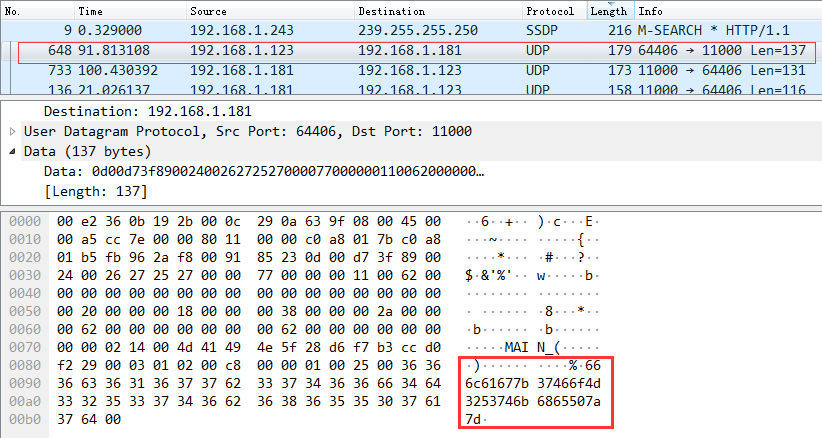Select the UDP packet with Len=116

coord(400,89)
